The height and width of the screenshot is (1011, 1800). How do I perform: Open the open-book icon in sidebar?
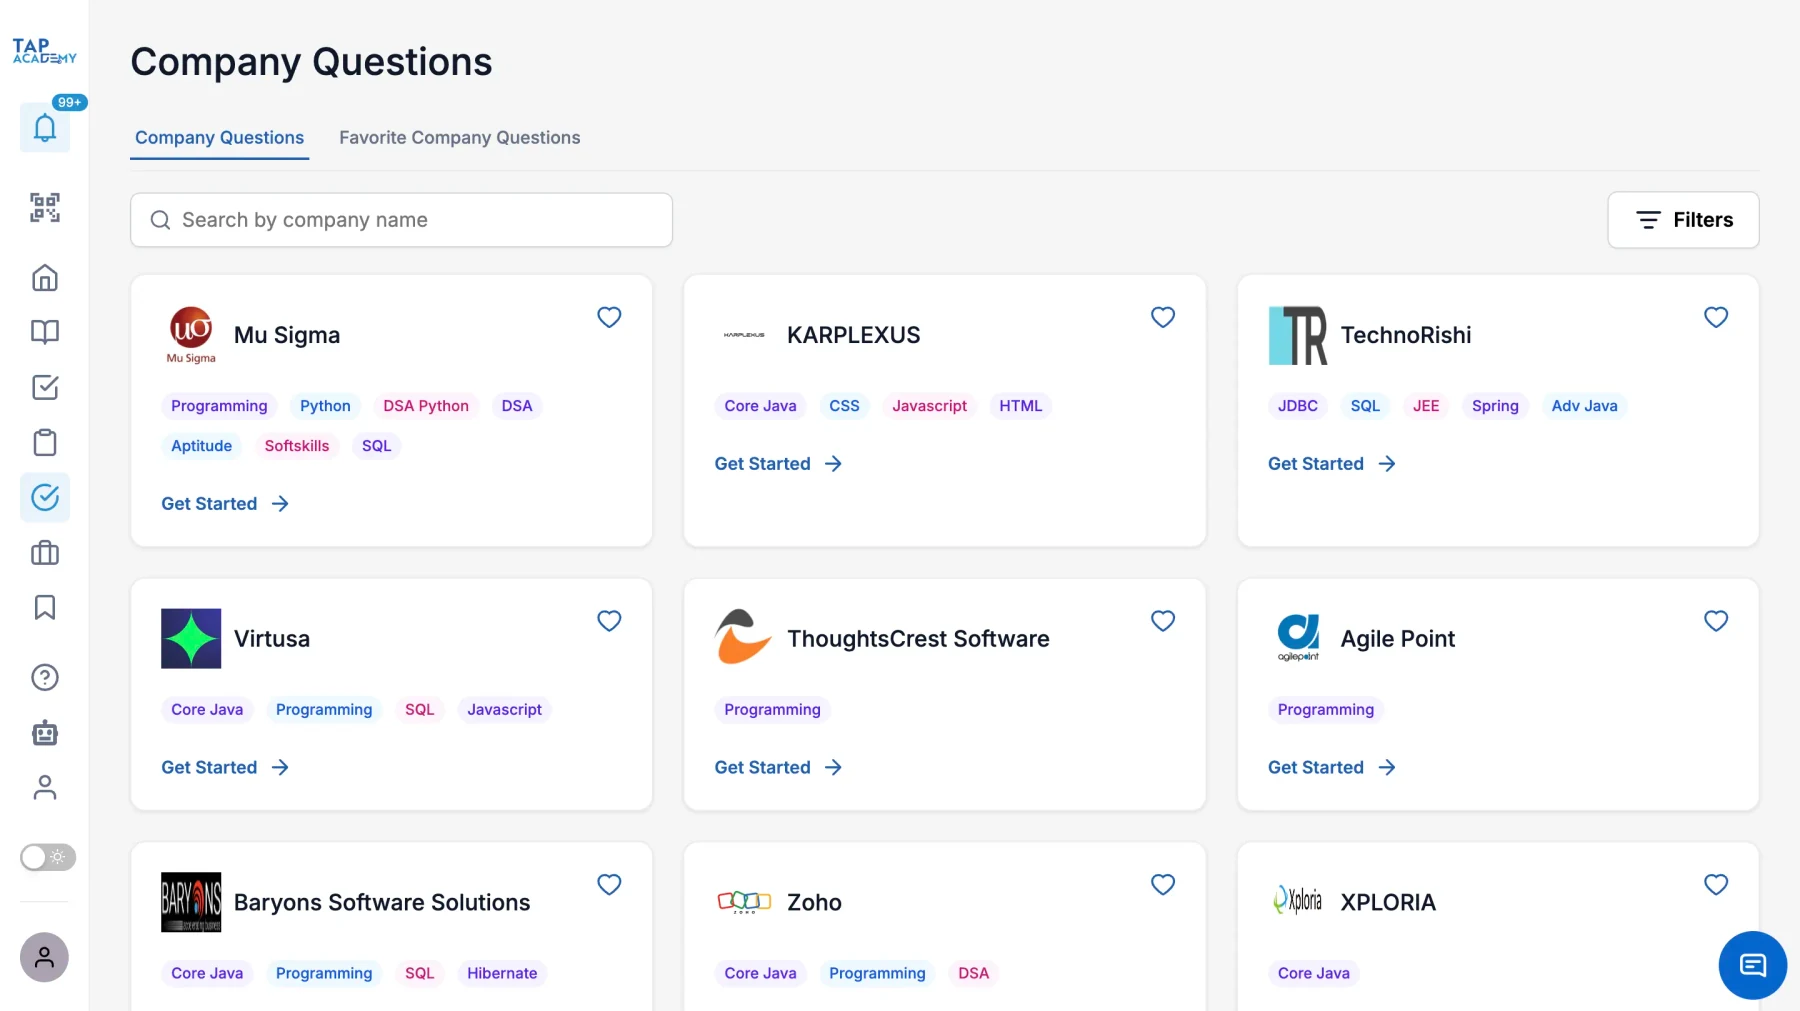45,332
